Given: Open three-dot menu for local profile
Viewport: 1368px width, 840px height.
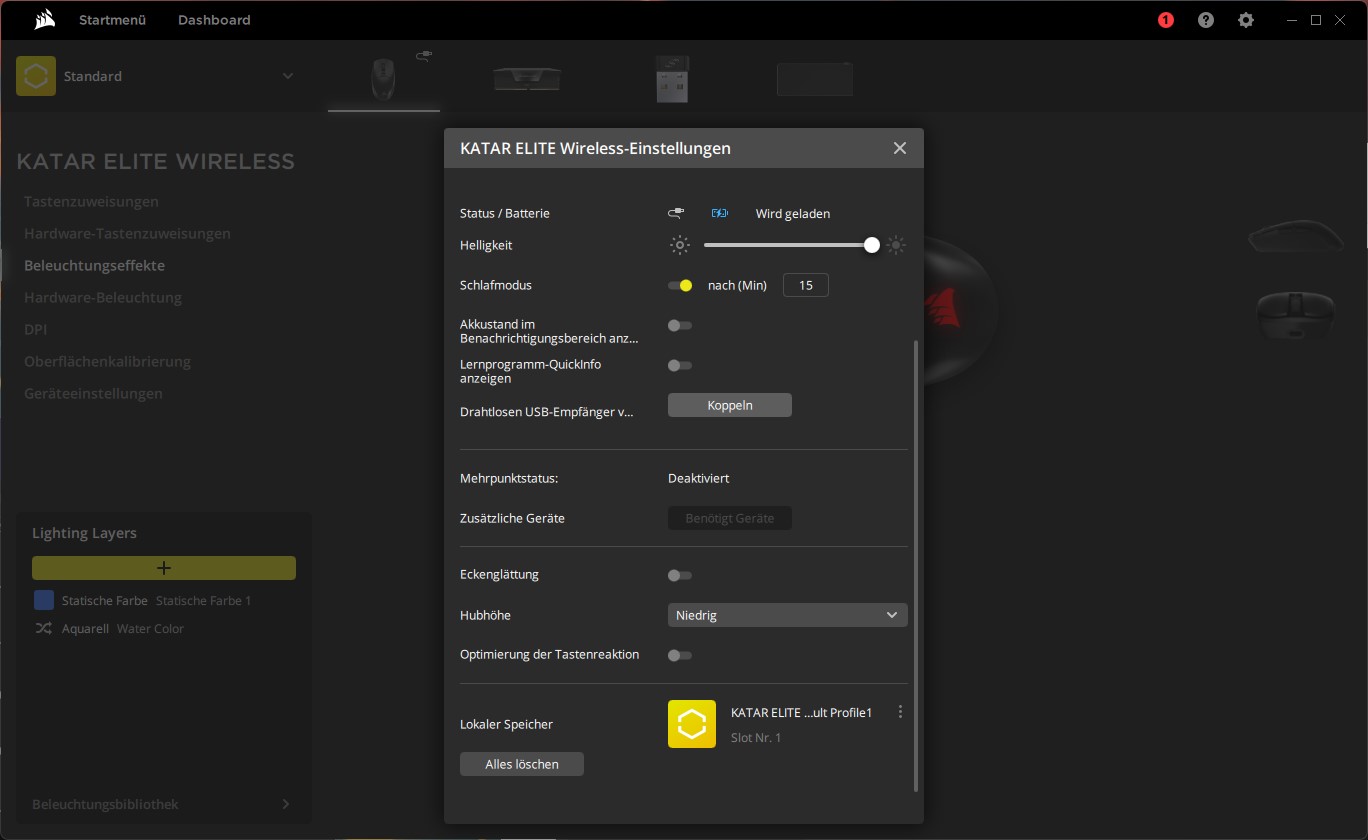Looking at the screenshot, I should (x=901, y=712).
